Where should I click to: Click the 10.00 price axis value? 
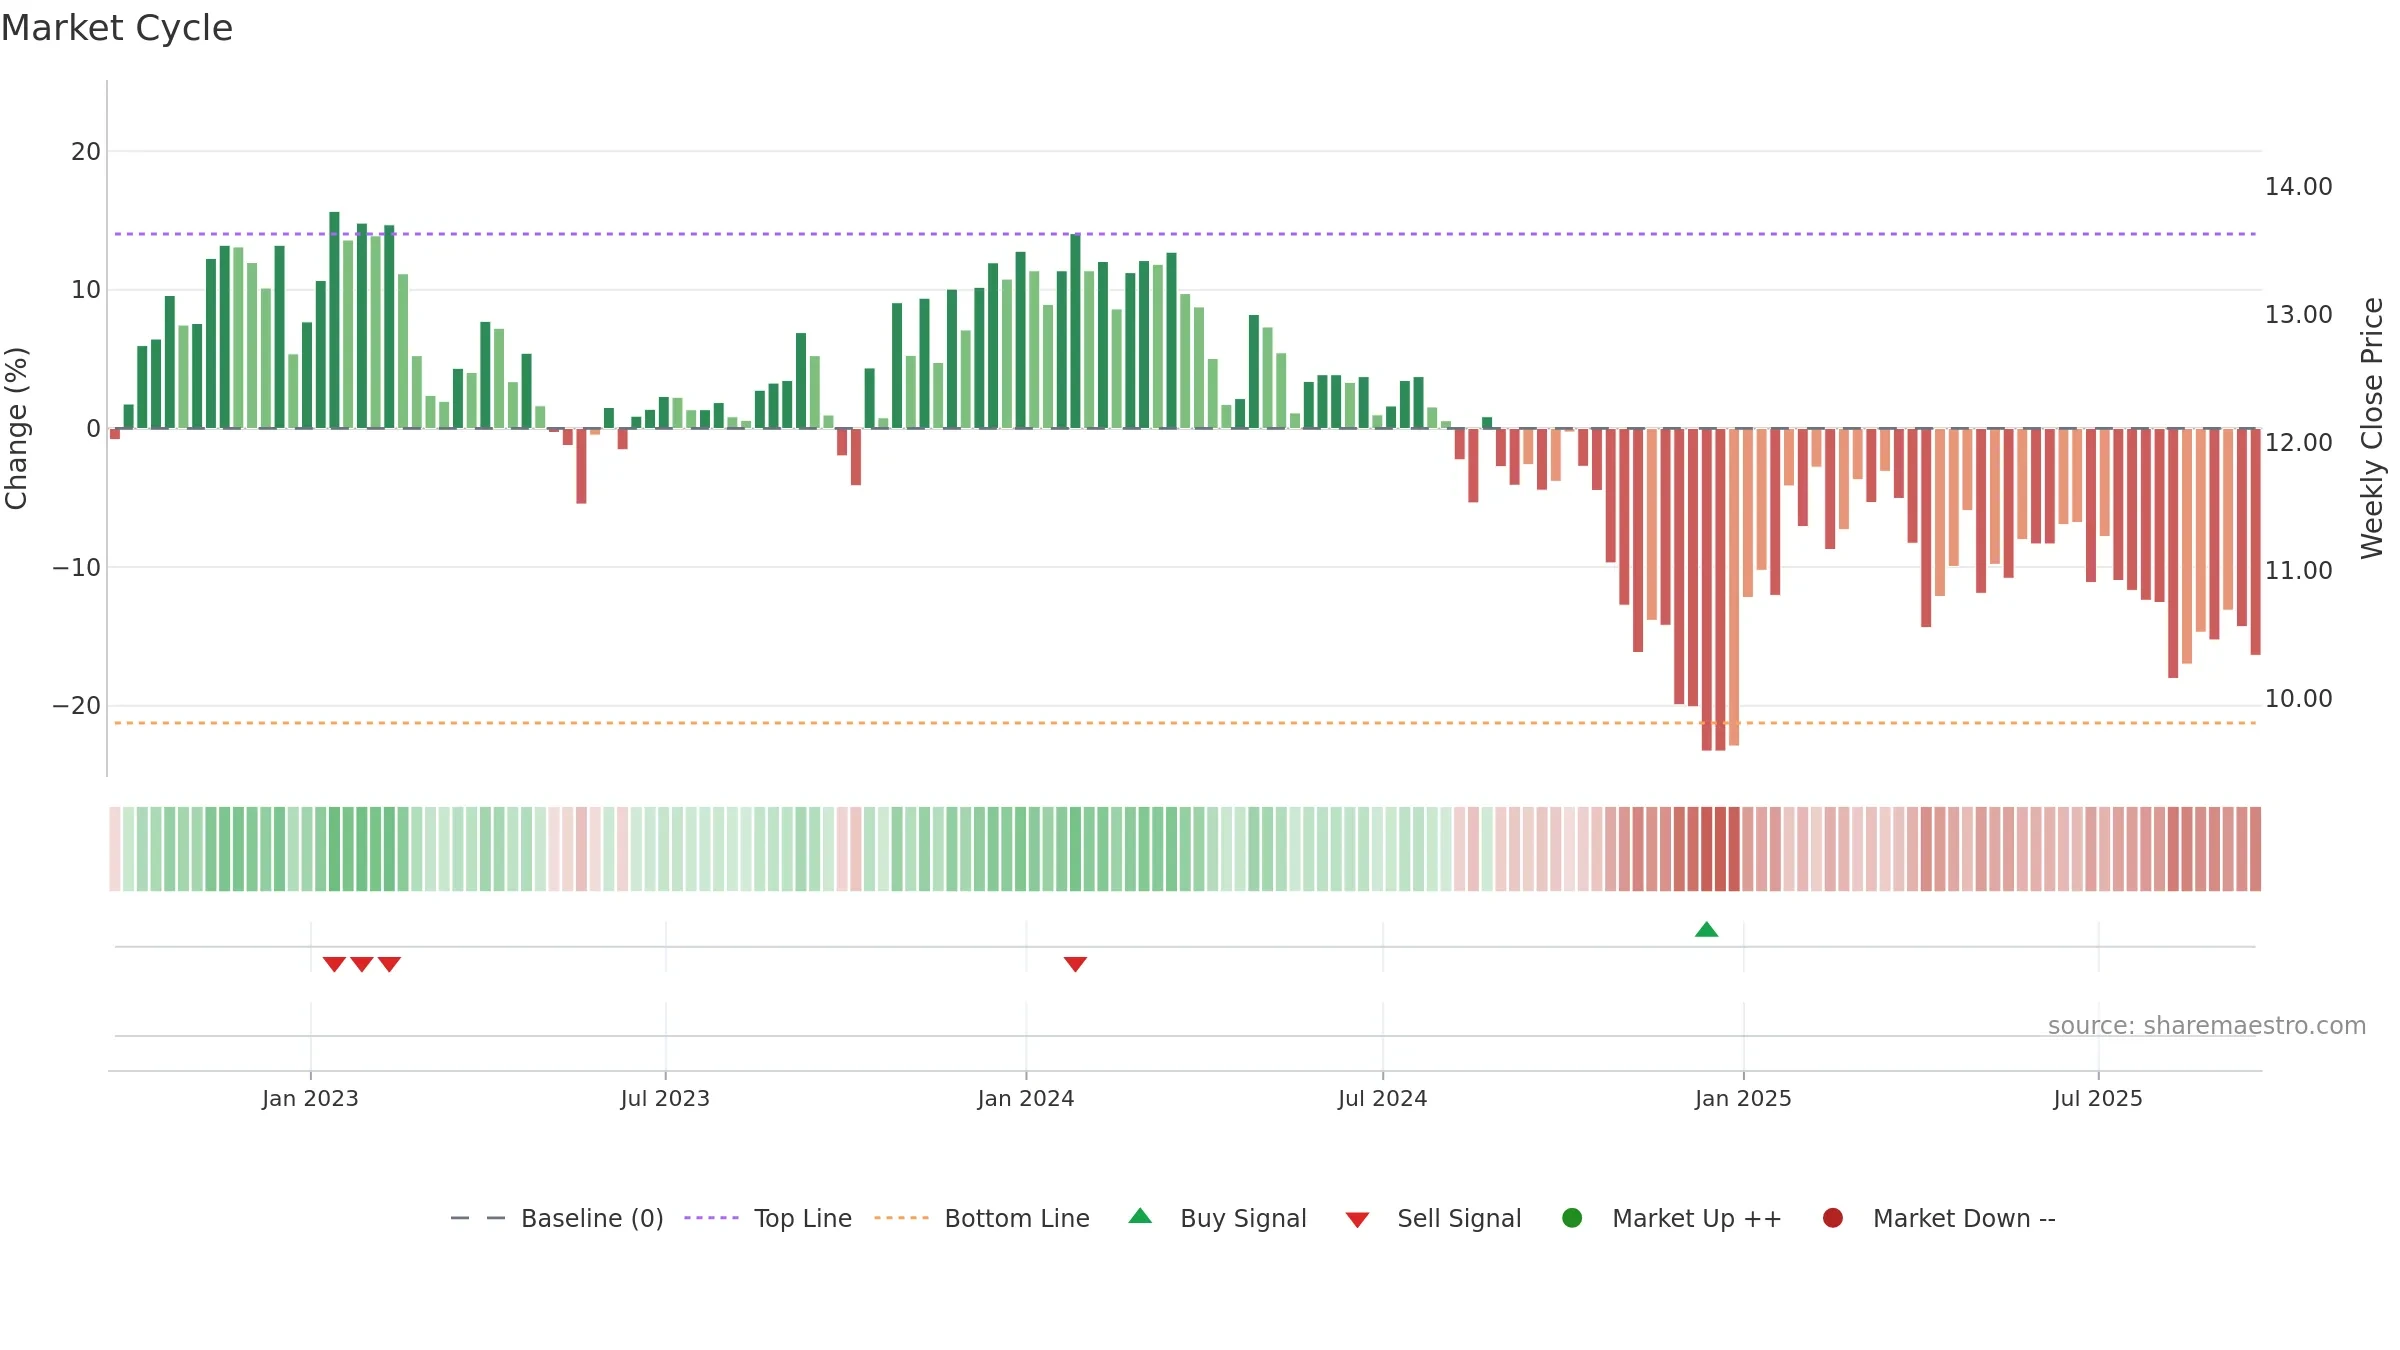[x=2298, y=699]
